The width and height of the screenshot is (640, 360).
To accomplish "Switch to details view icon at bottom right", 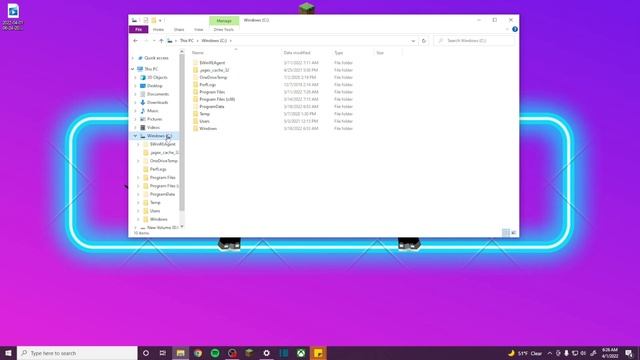I will pos(505,233).
